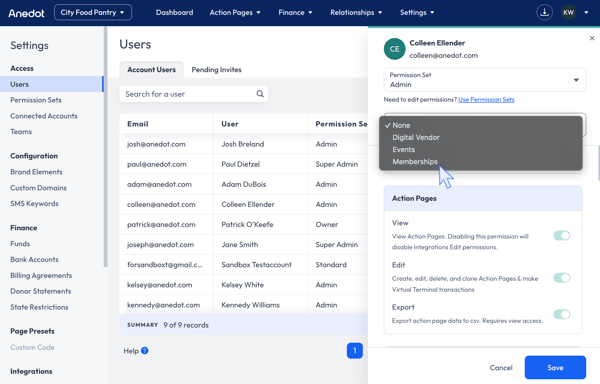The width and height of the screenshot is (600, 384).
Task: Toggle the Action Pages View permission
Action: pyautogui.click(x=562, y=236)
